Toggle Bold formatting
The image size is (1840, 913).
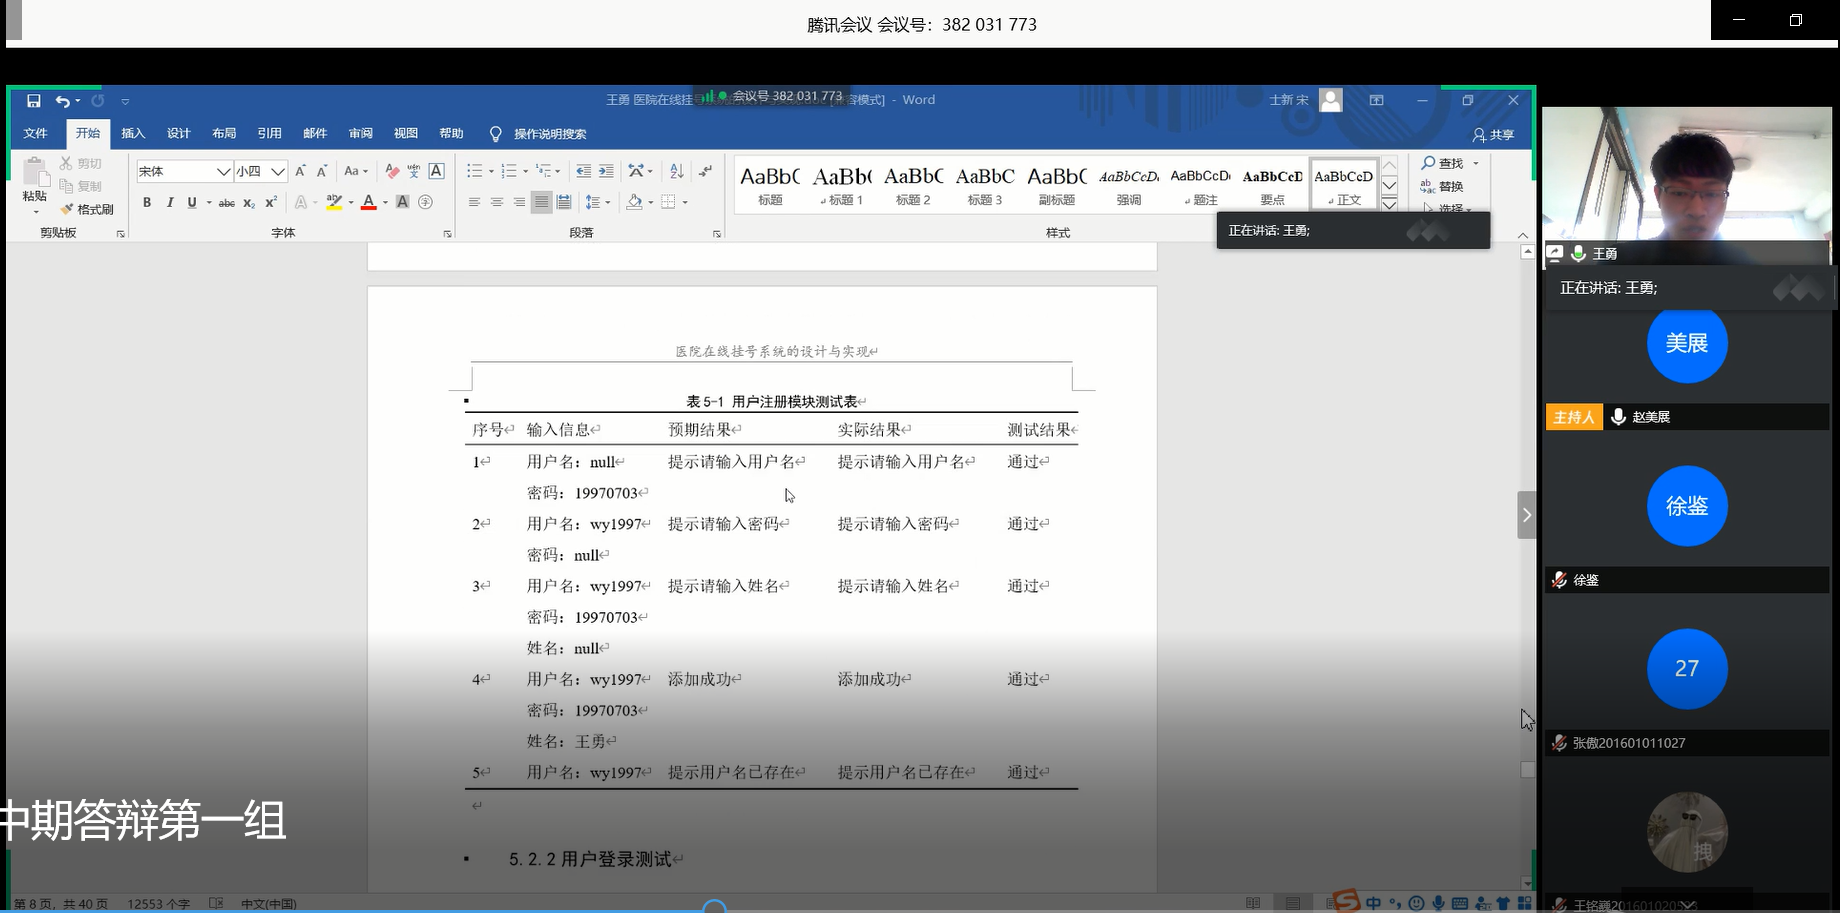click(147, 203)
